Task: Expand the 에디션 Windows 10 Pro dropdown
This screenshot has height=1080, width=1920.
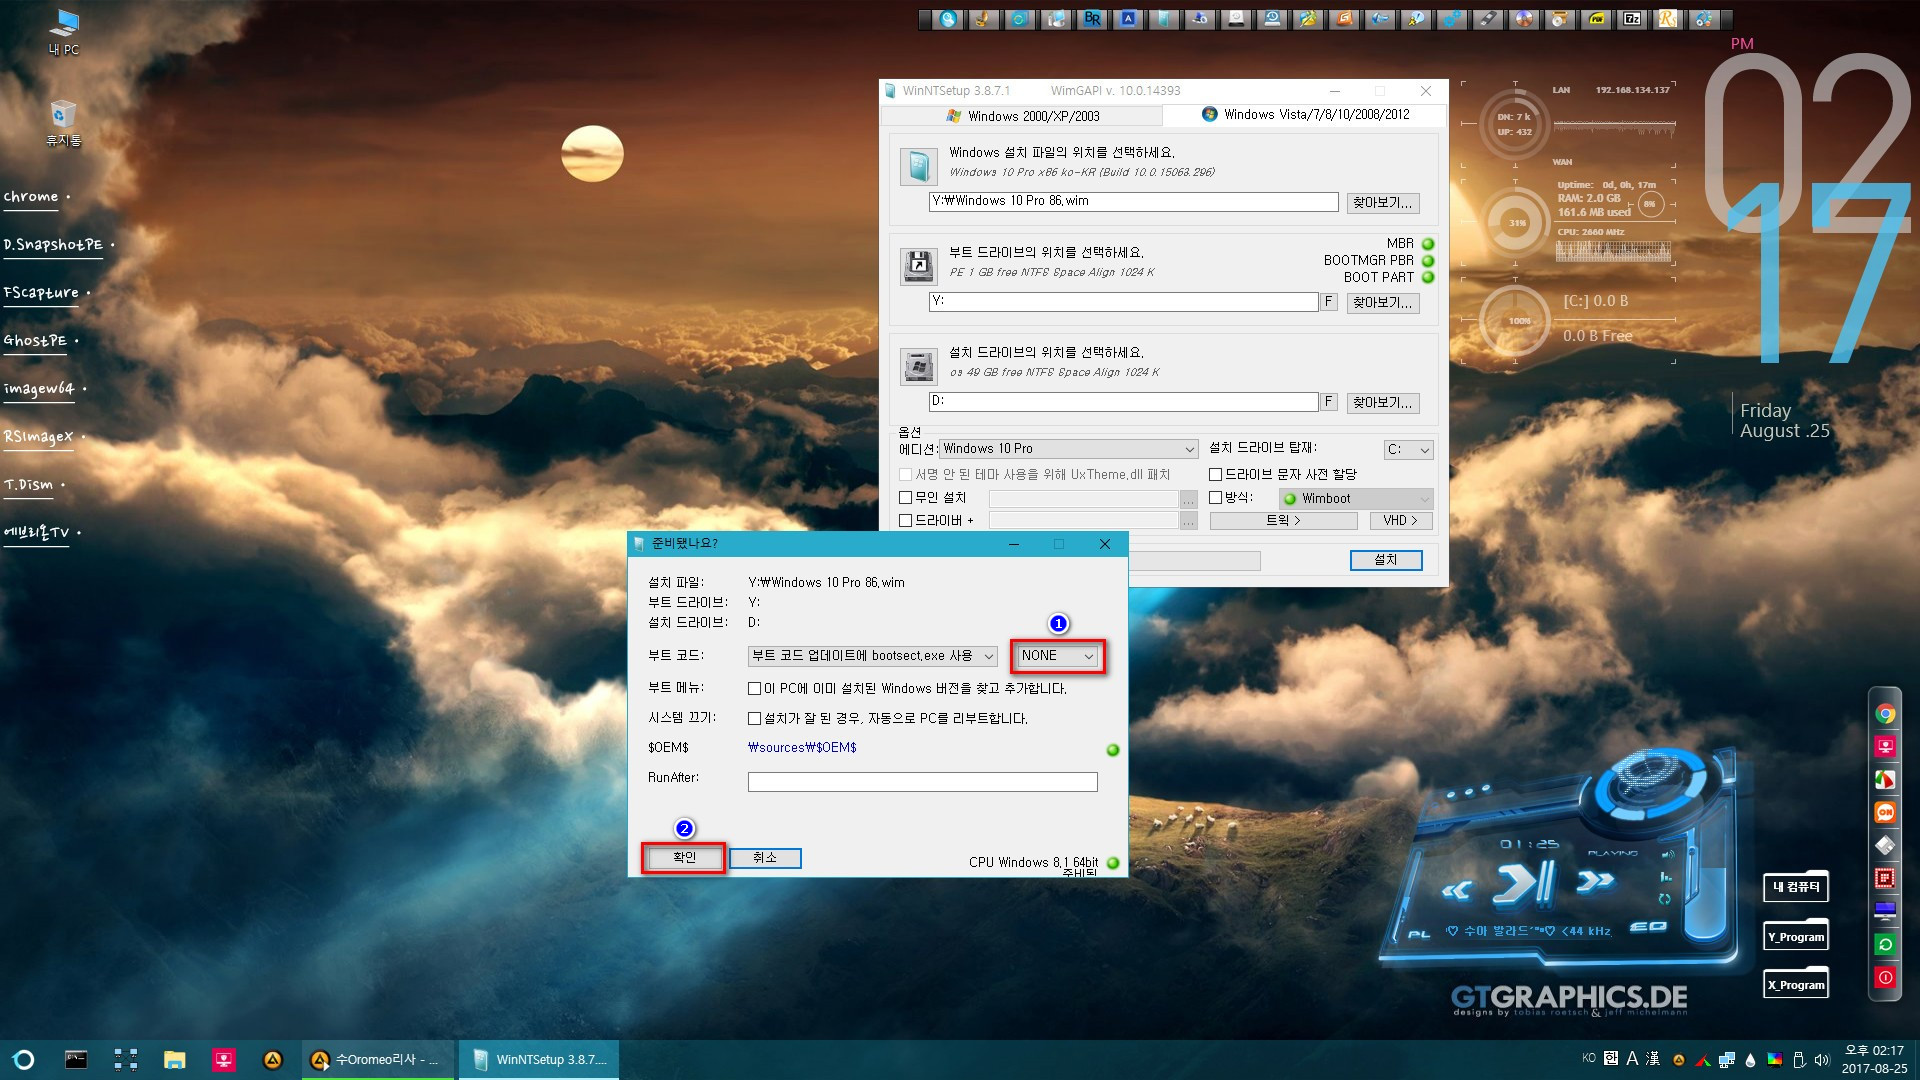Action: tap(1068, 449)
